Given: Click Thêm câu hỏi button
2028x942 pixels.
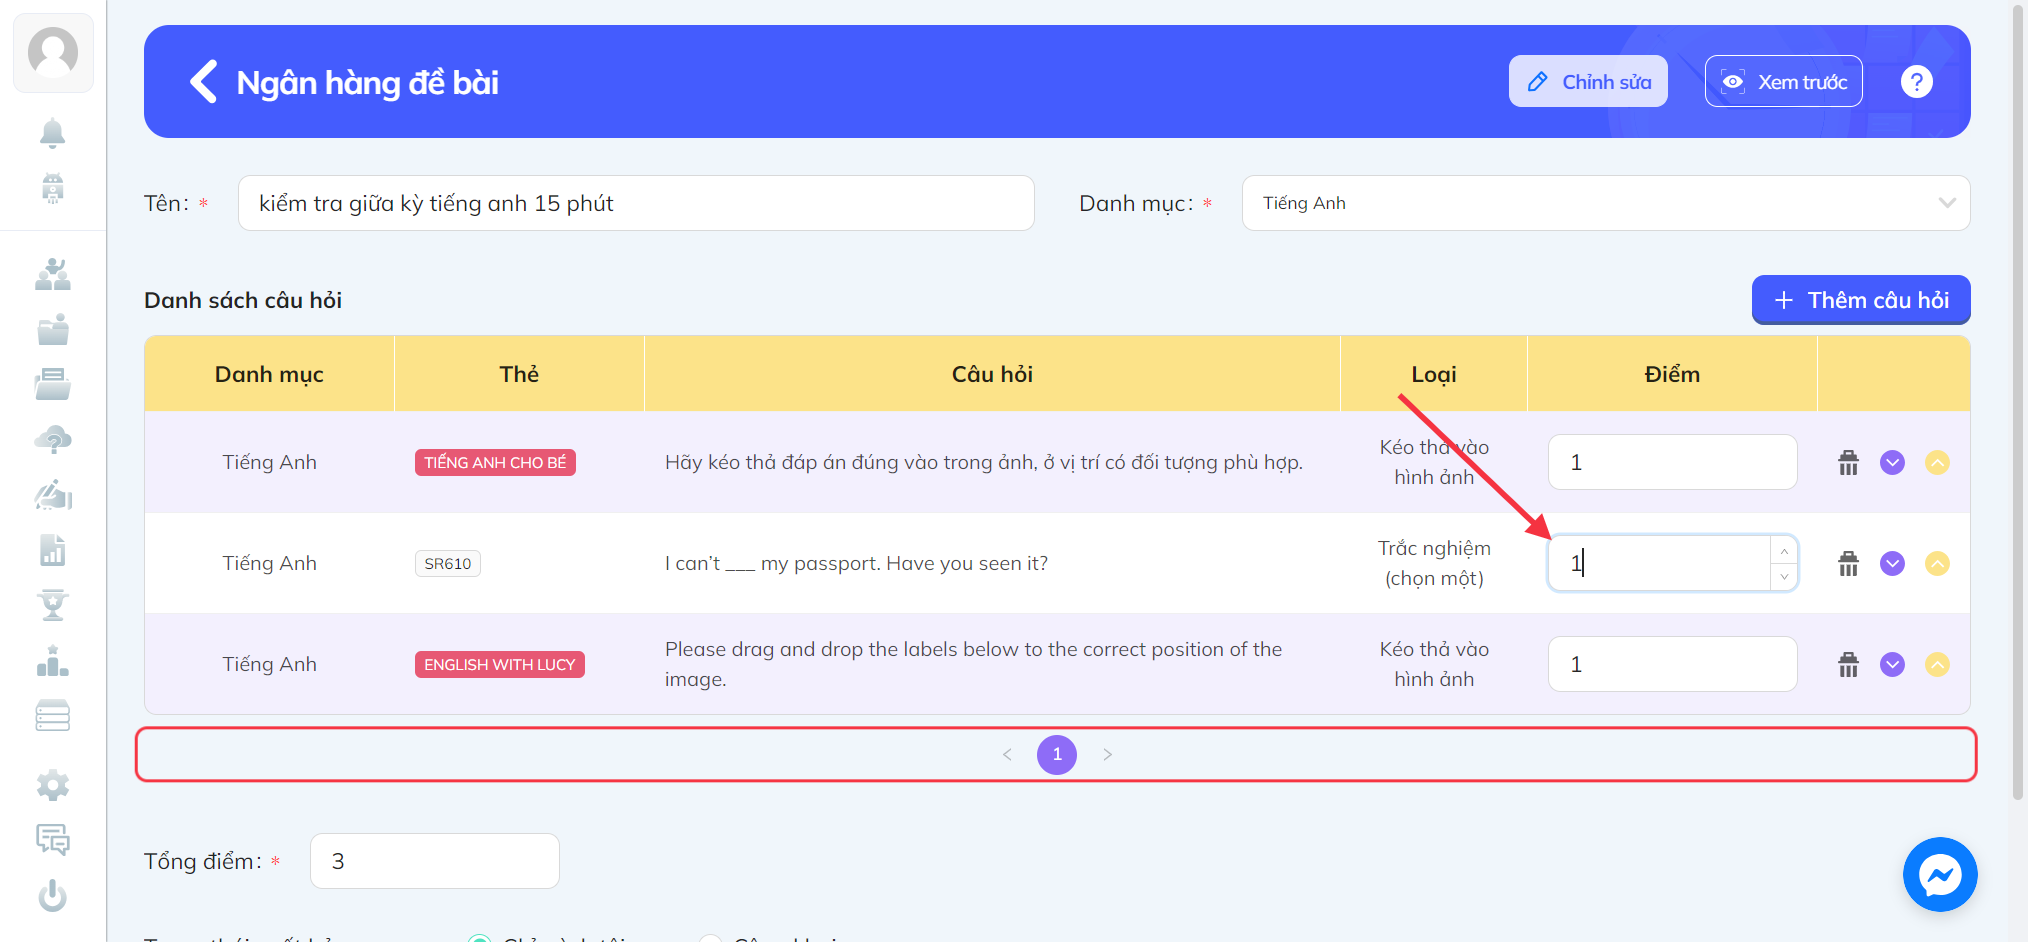Looking at the screenshot, I should 1861,300.
